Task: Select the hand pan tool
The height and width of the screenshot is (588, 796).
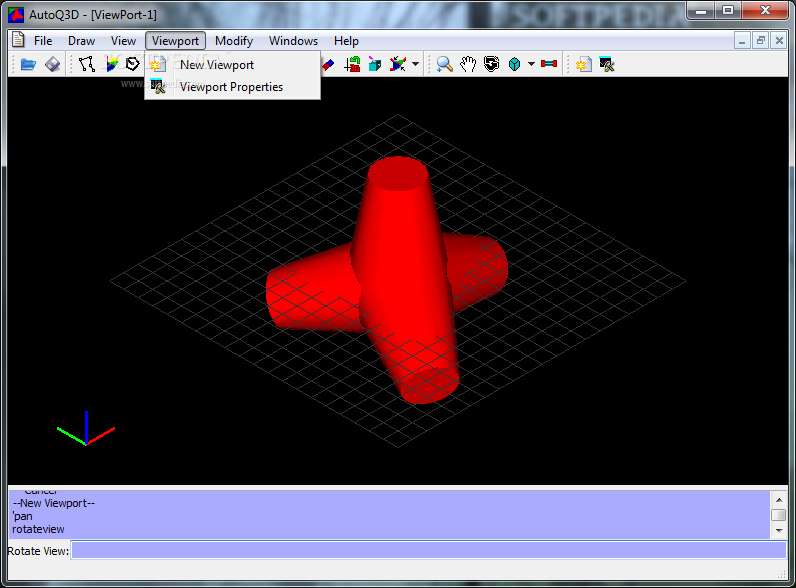Action: point(468,64)
